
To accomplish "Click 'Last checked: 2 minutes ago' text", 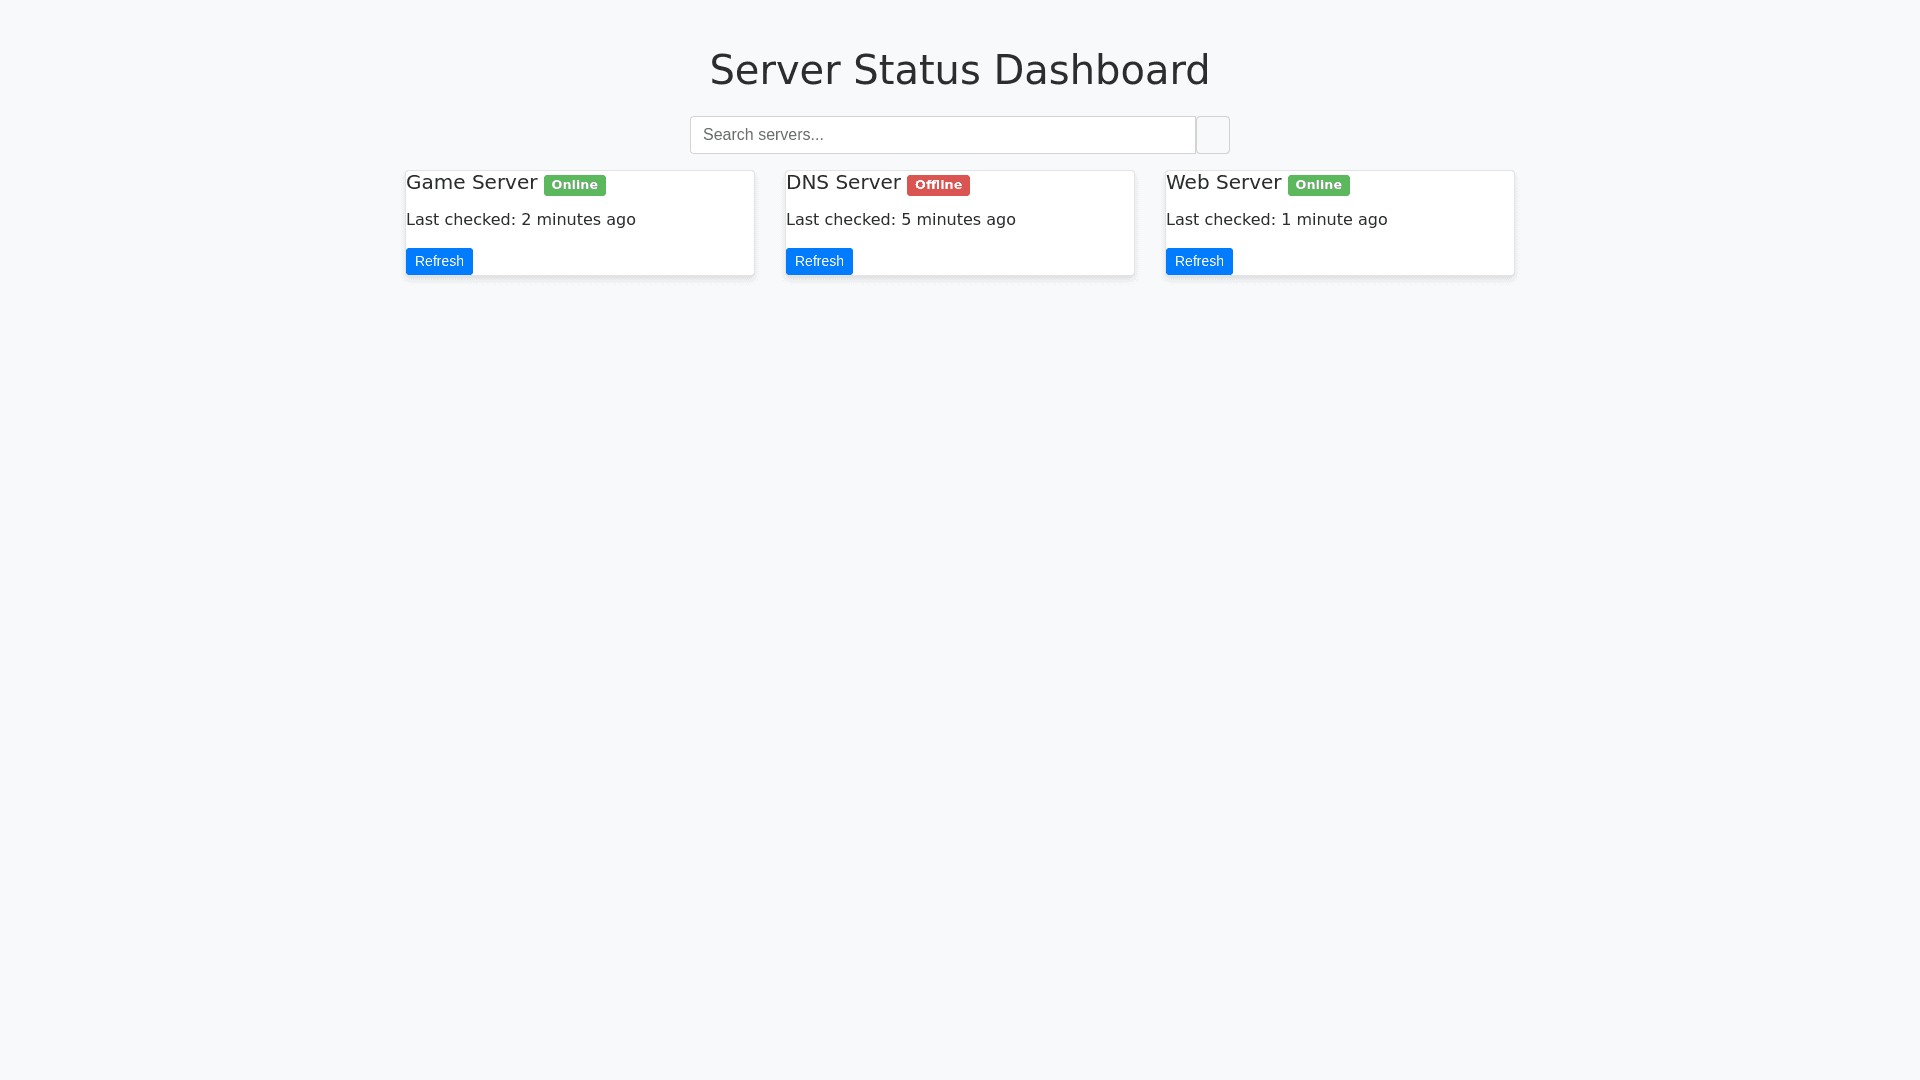I will [x=520, y=219].
